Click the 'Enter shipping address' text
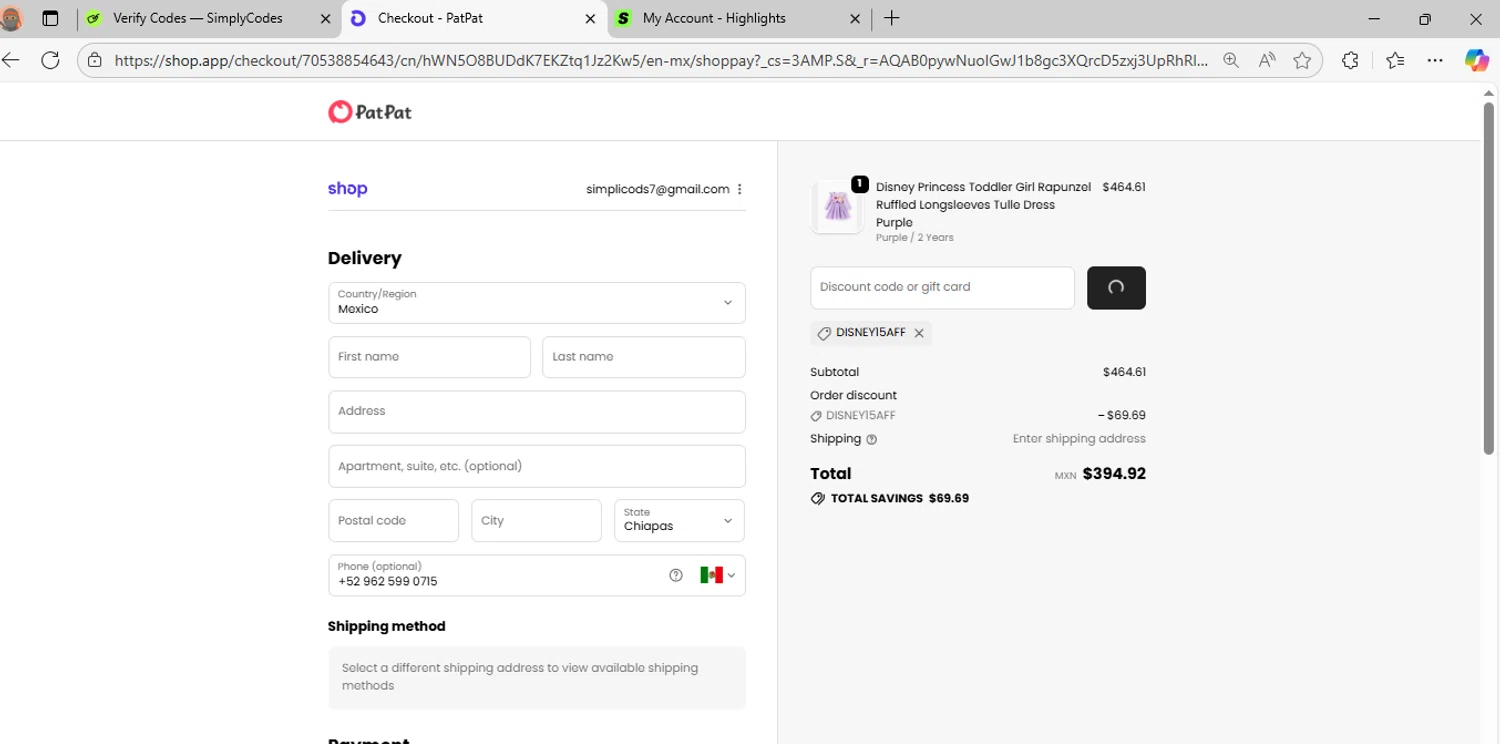Viewport: 1500px width, 744px height. pyautogui.click(x=1079, y=439)
